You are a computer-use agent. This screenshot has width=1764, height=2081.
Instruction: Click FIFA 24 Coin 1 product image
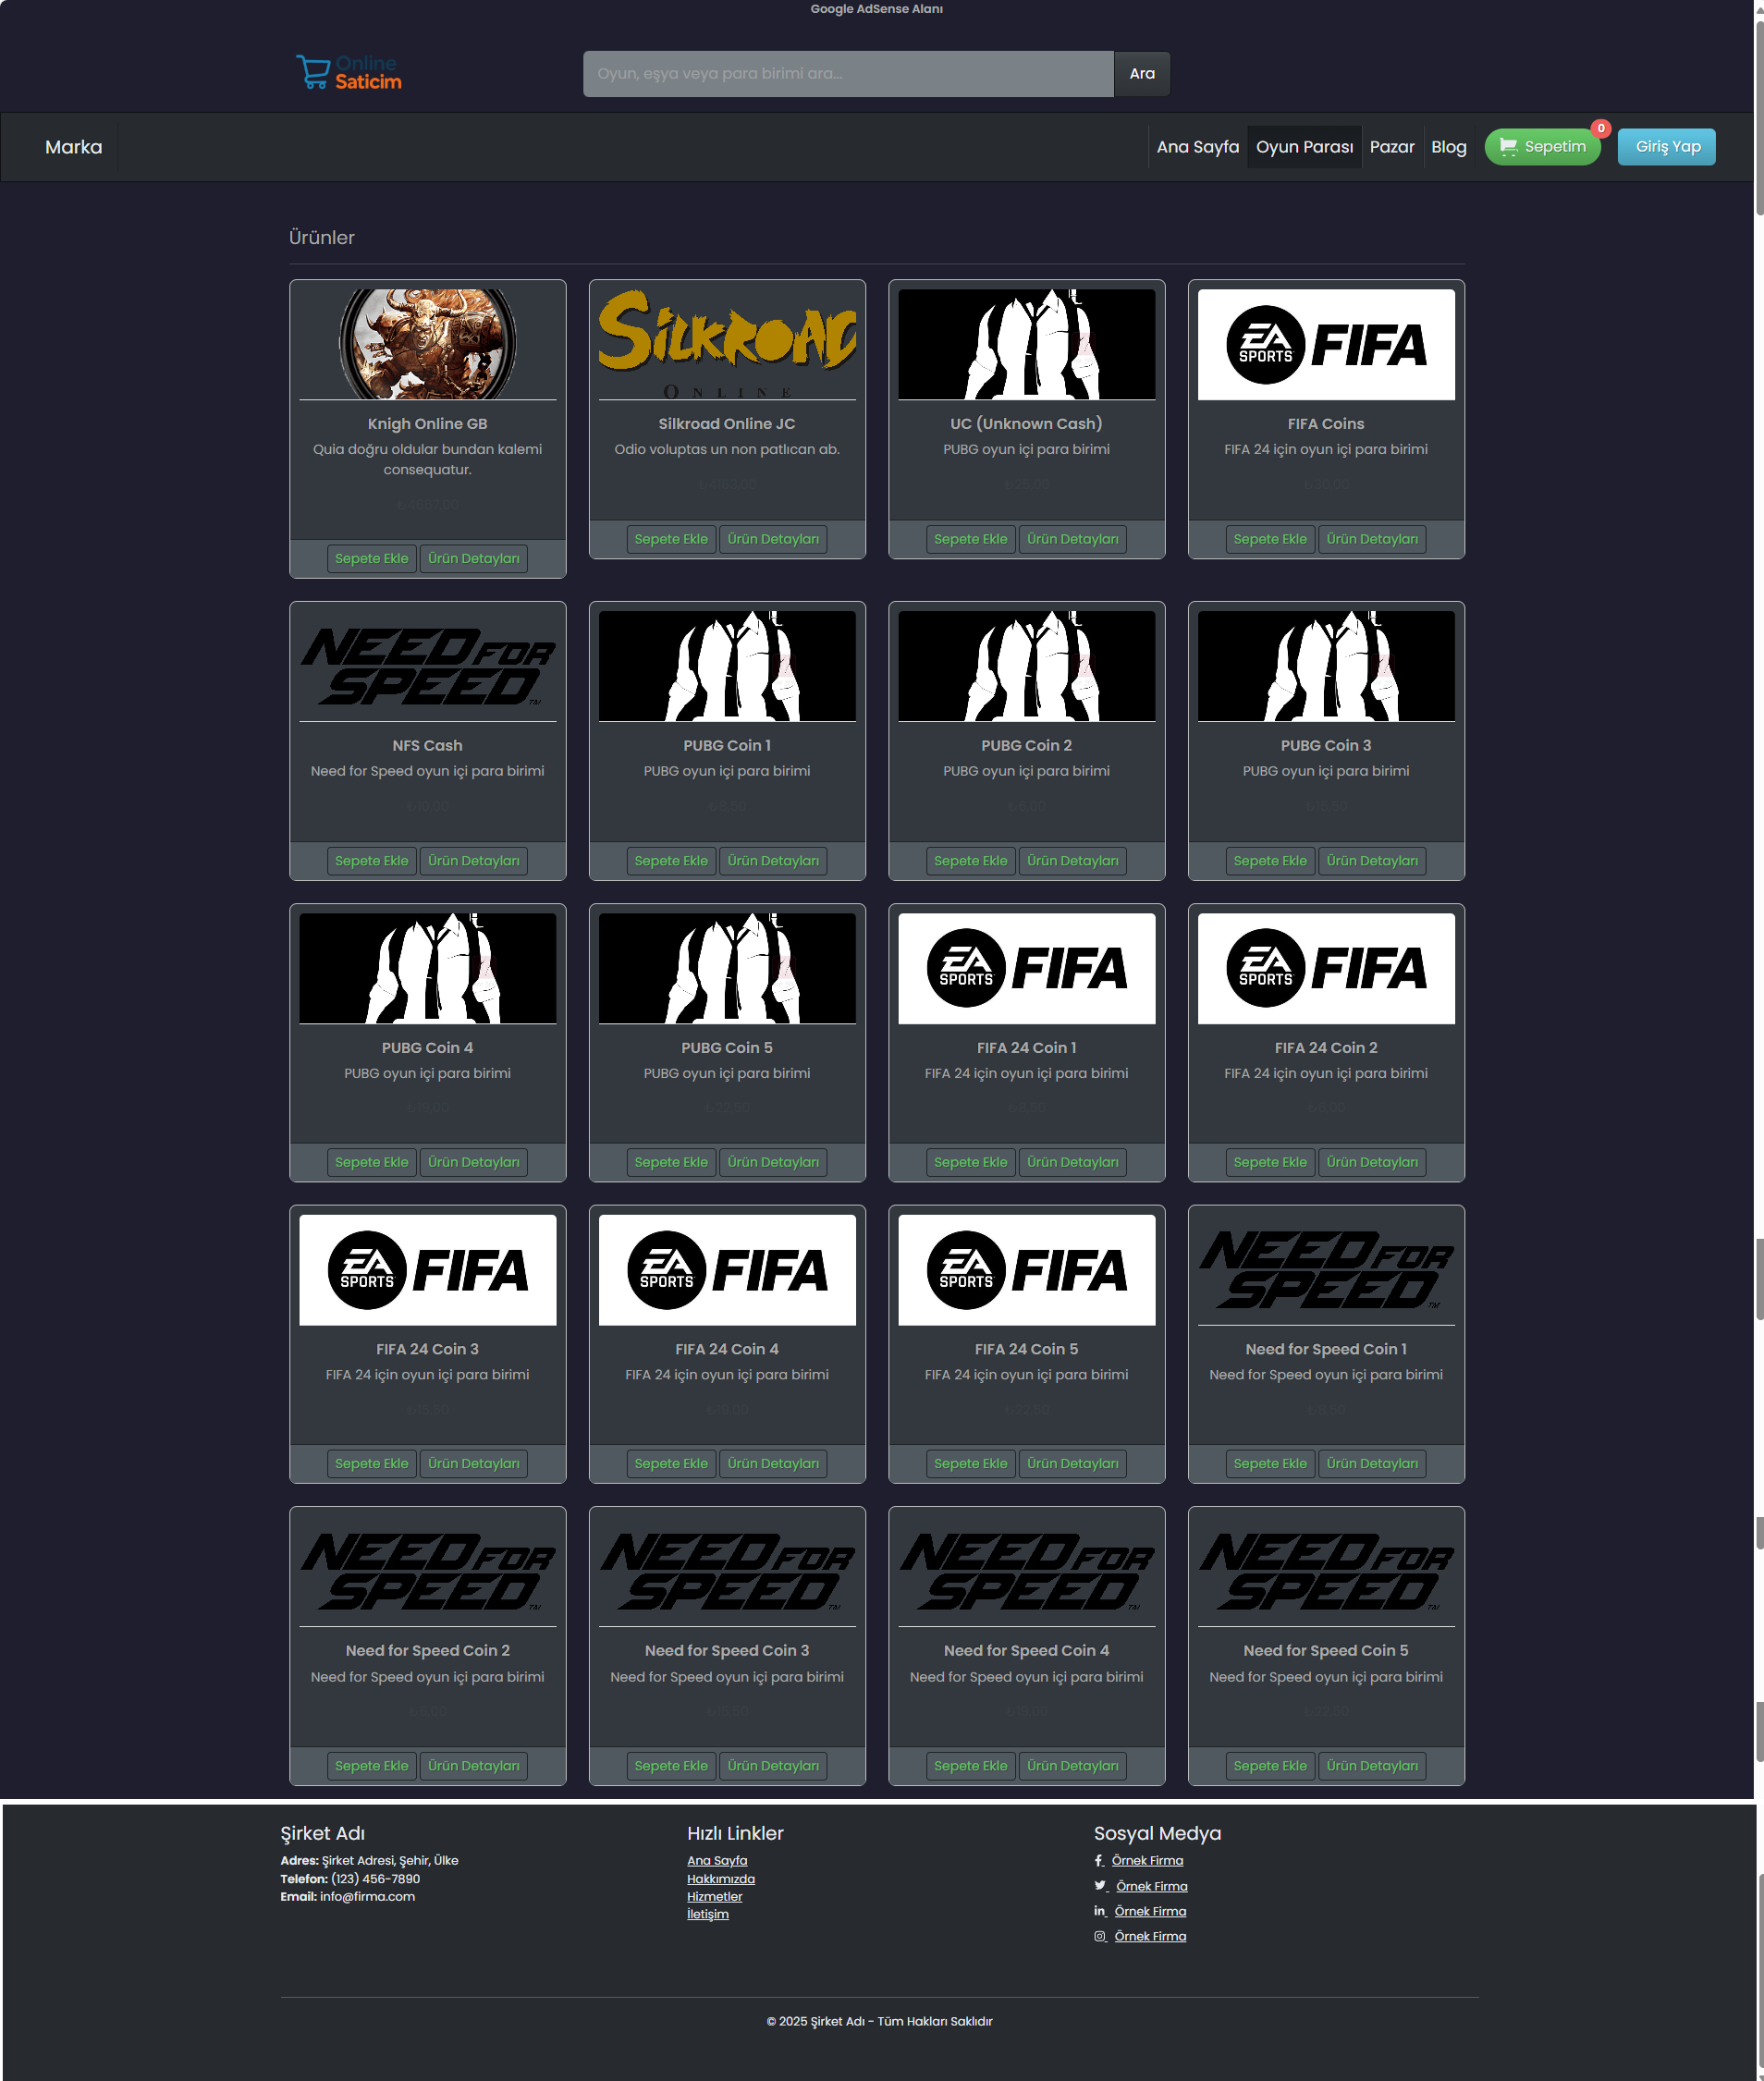pos(1027,968)
